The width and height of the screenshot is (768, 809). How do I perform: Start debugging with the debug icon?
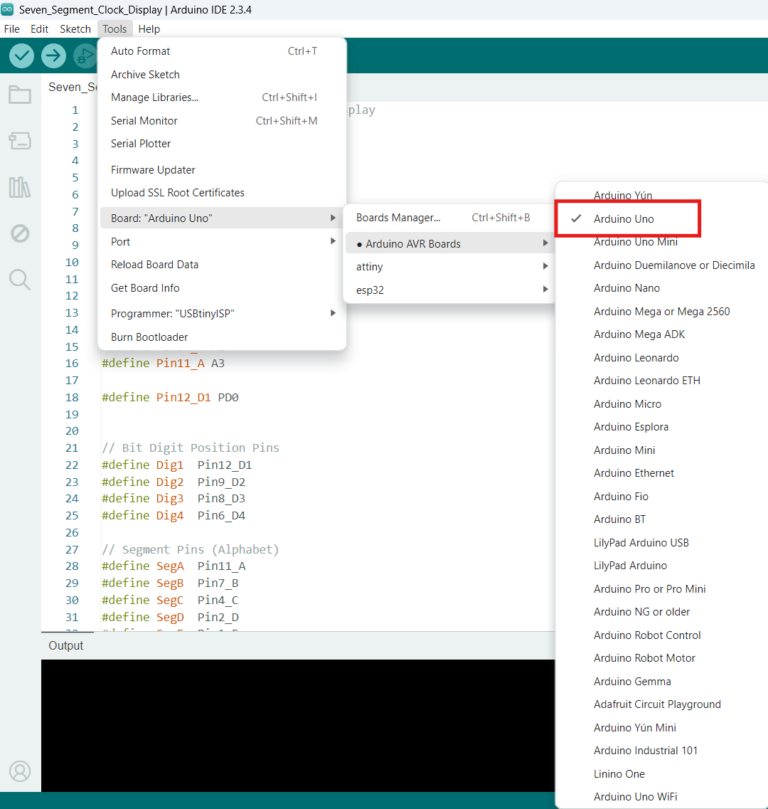[85, 56]
